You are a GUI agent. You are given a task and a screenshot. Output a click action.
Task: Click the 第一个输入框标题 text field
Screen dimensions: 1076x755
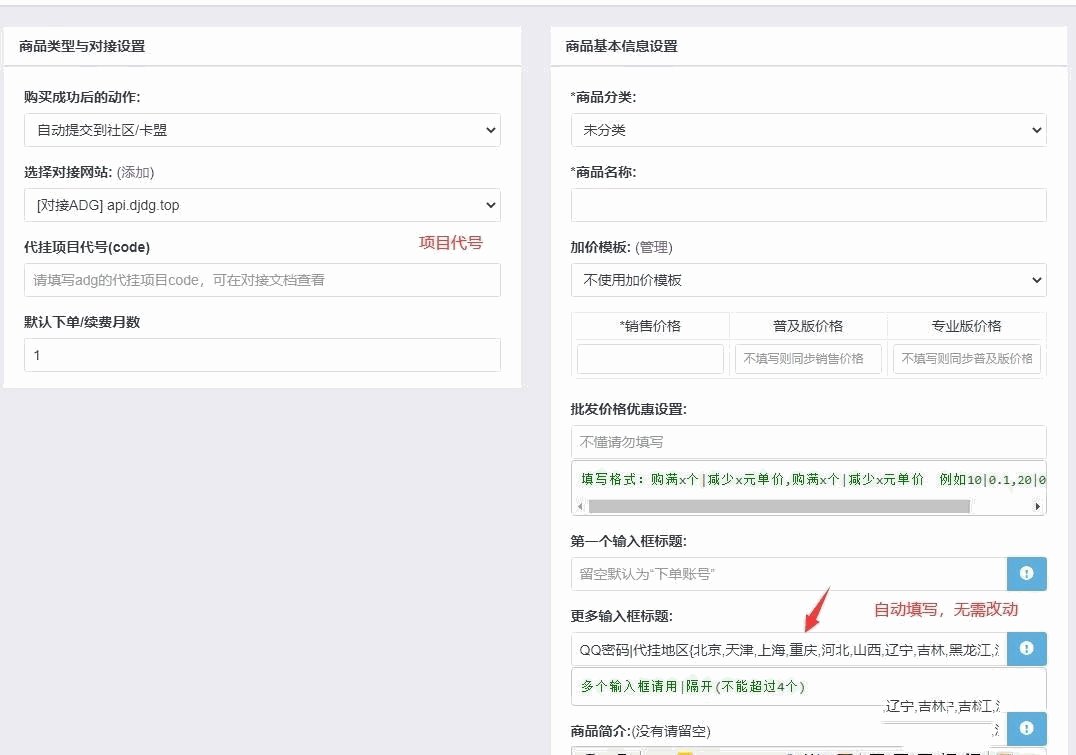788,574
